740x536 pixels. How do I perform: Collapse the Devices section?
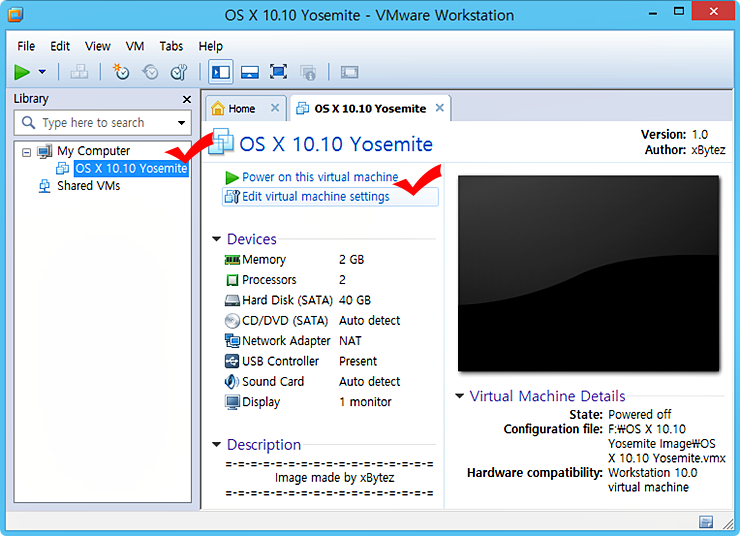pyautogui.click(x=217, y=239)
